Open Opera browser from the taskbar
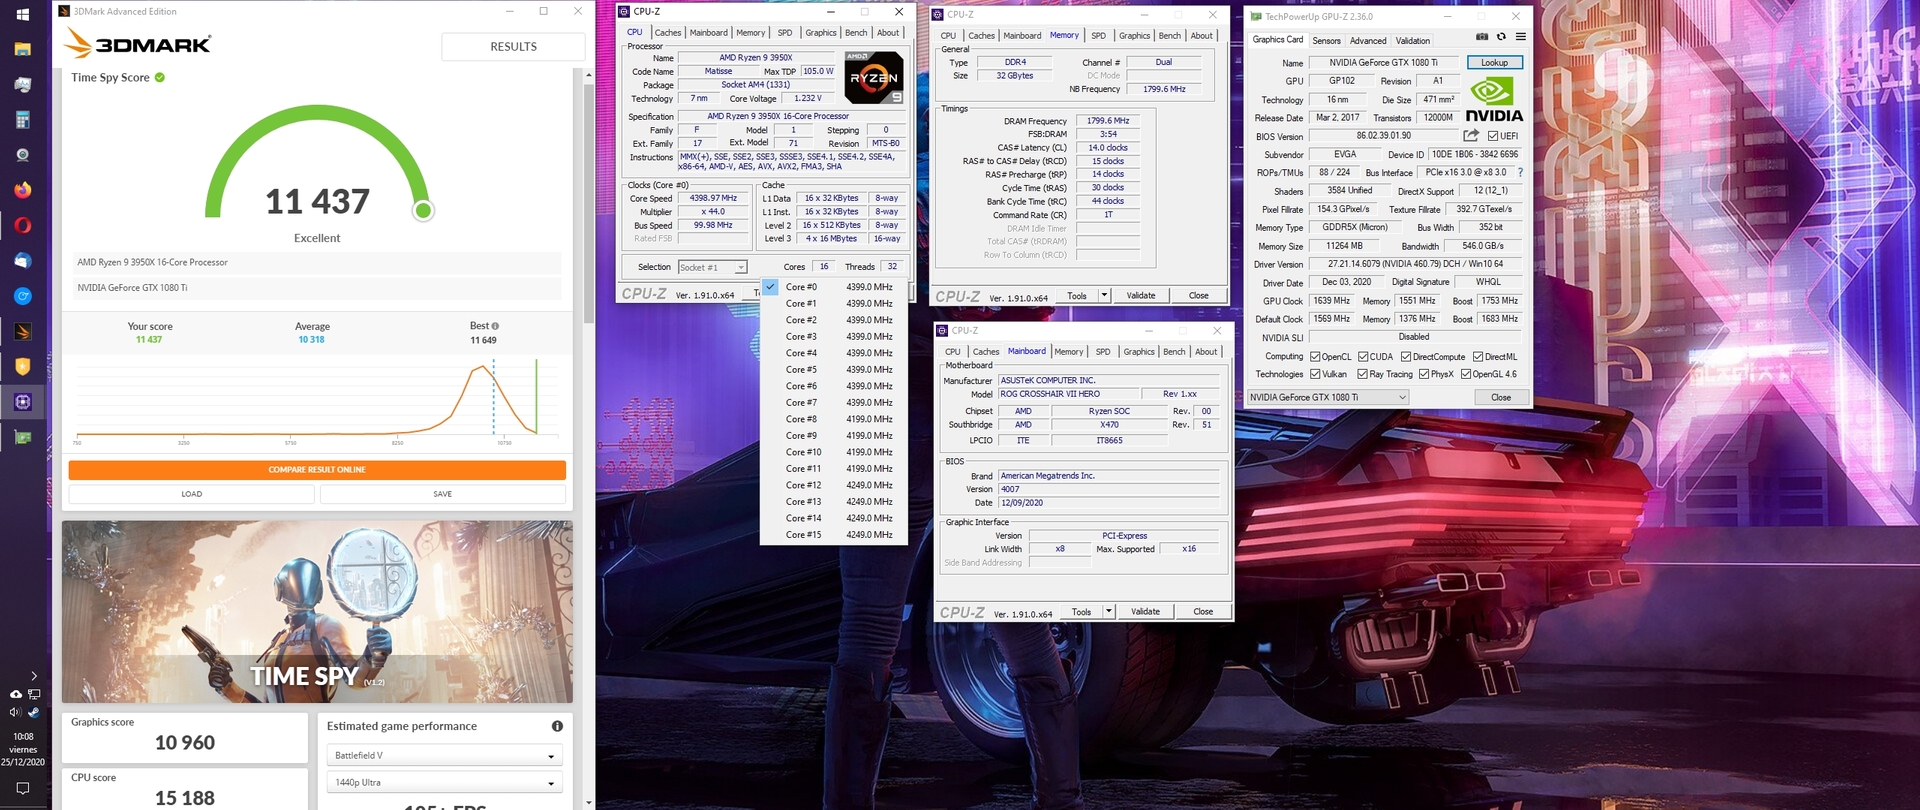The image size is (1920, 810). (22, 225)
